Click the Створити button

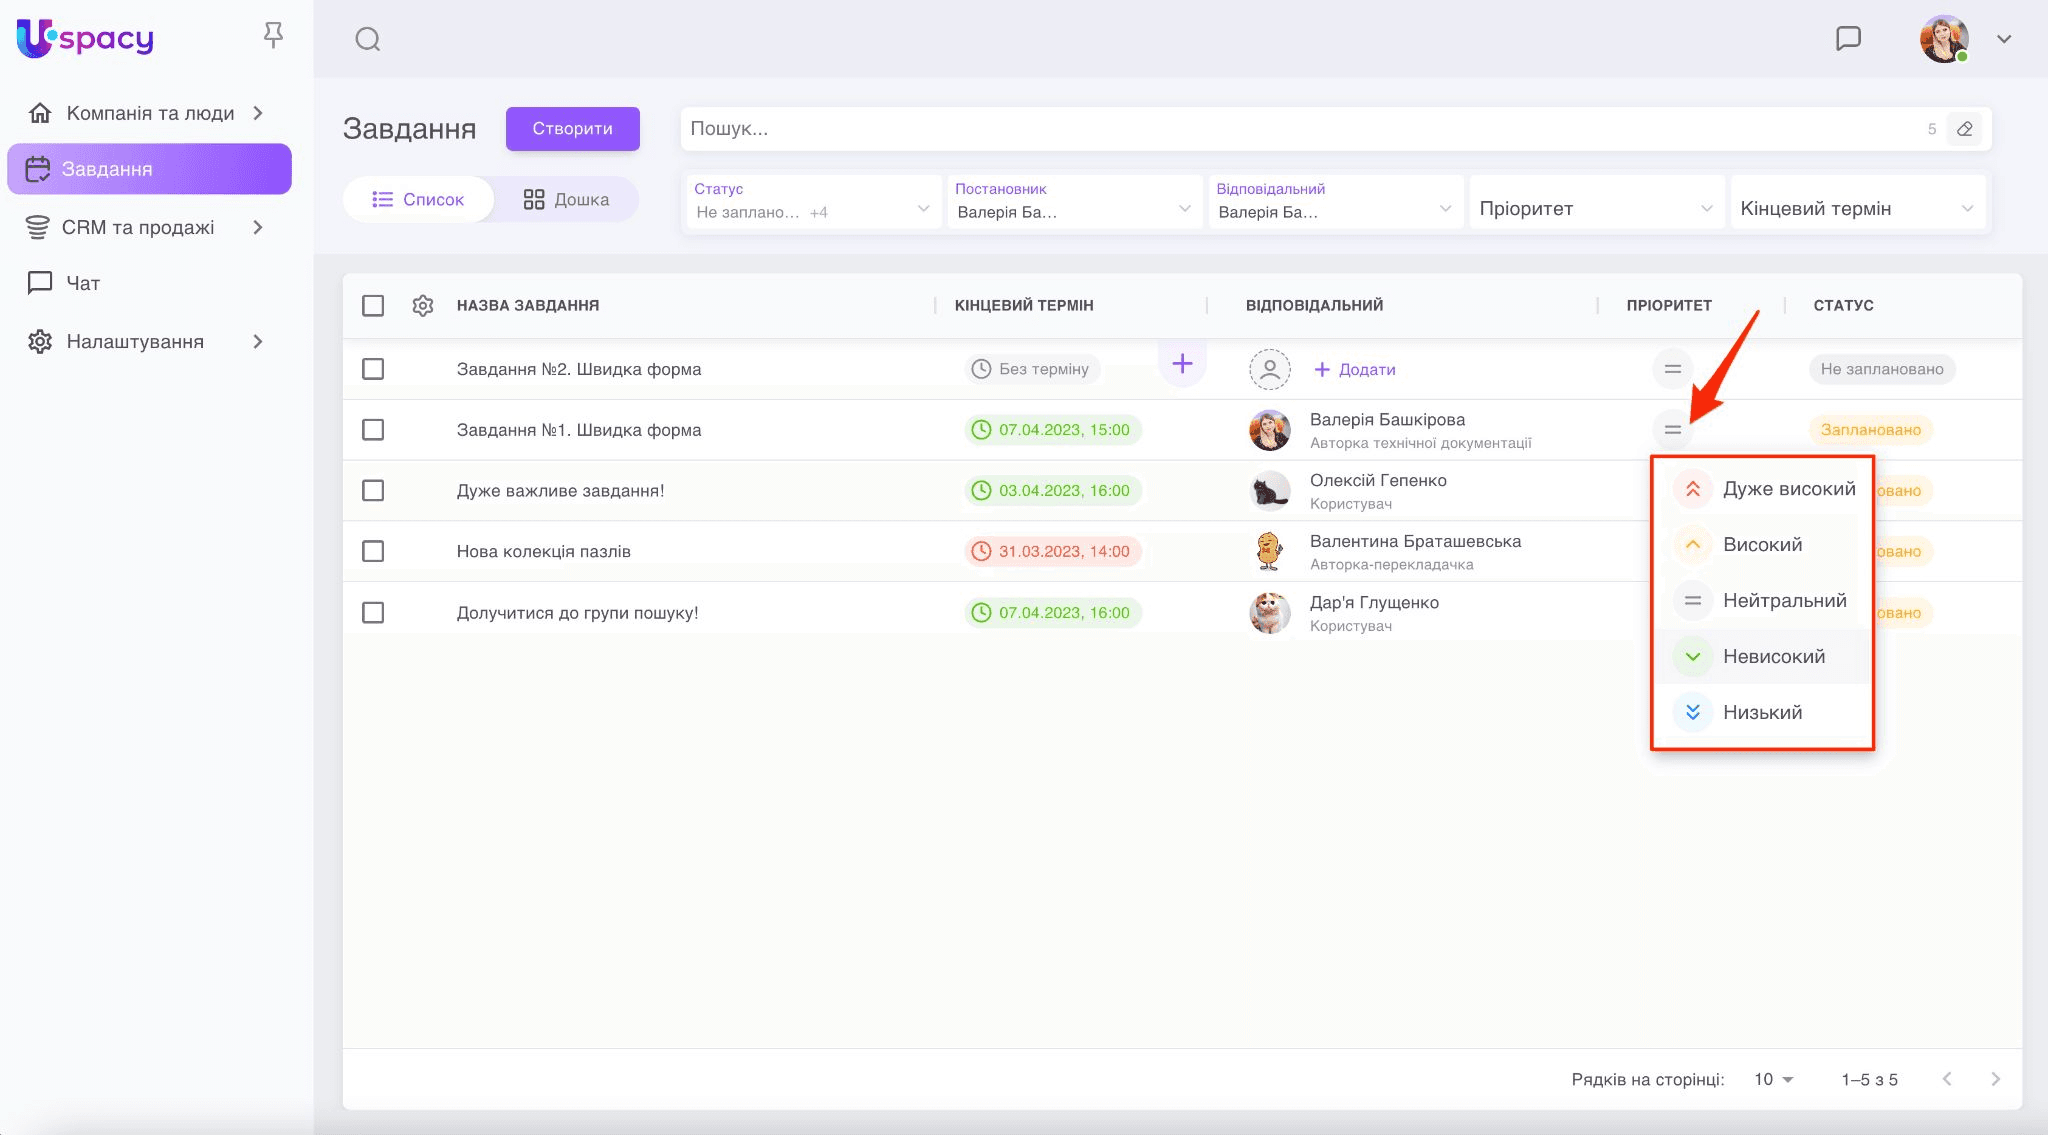point(572,129)
